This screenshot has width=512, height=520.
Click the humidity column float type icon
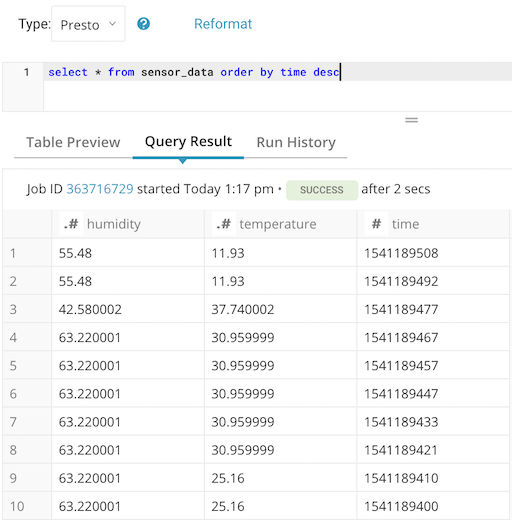click(x=71, y=224)
